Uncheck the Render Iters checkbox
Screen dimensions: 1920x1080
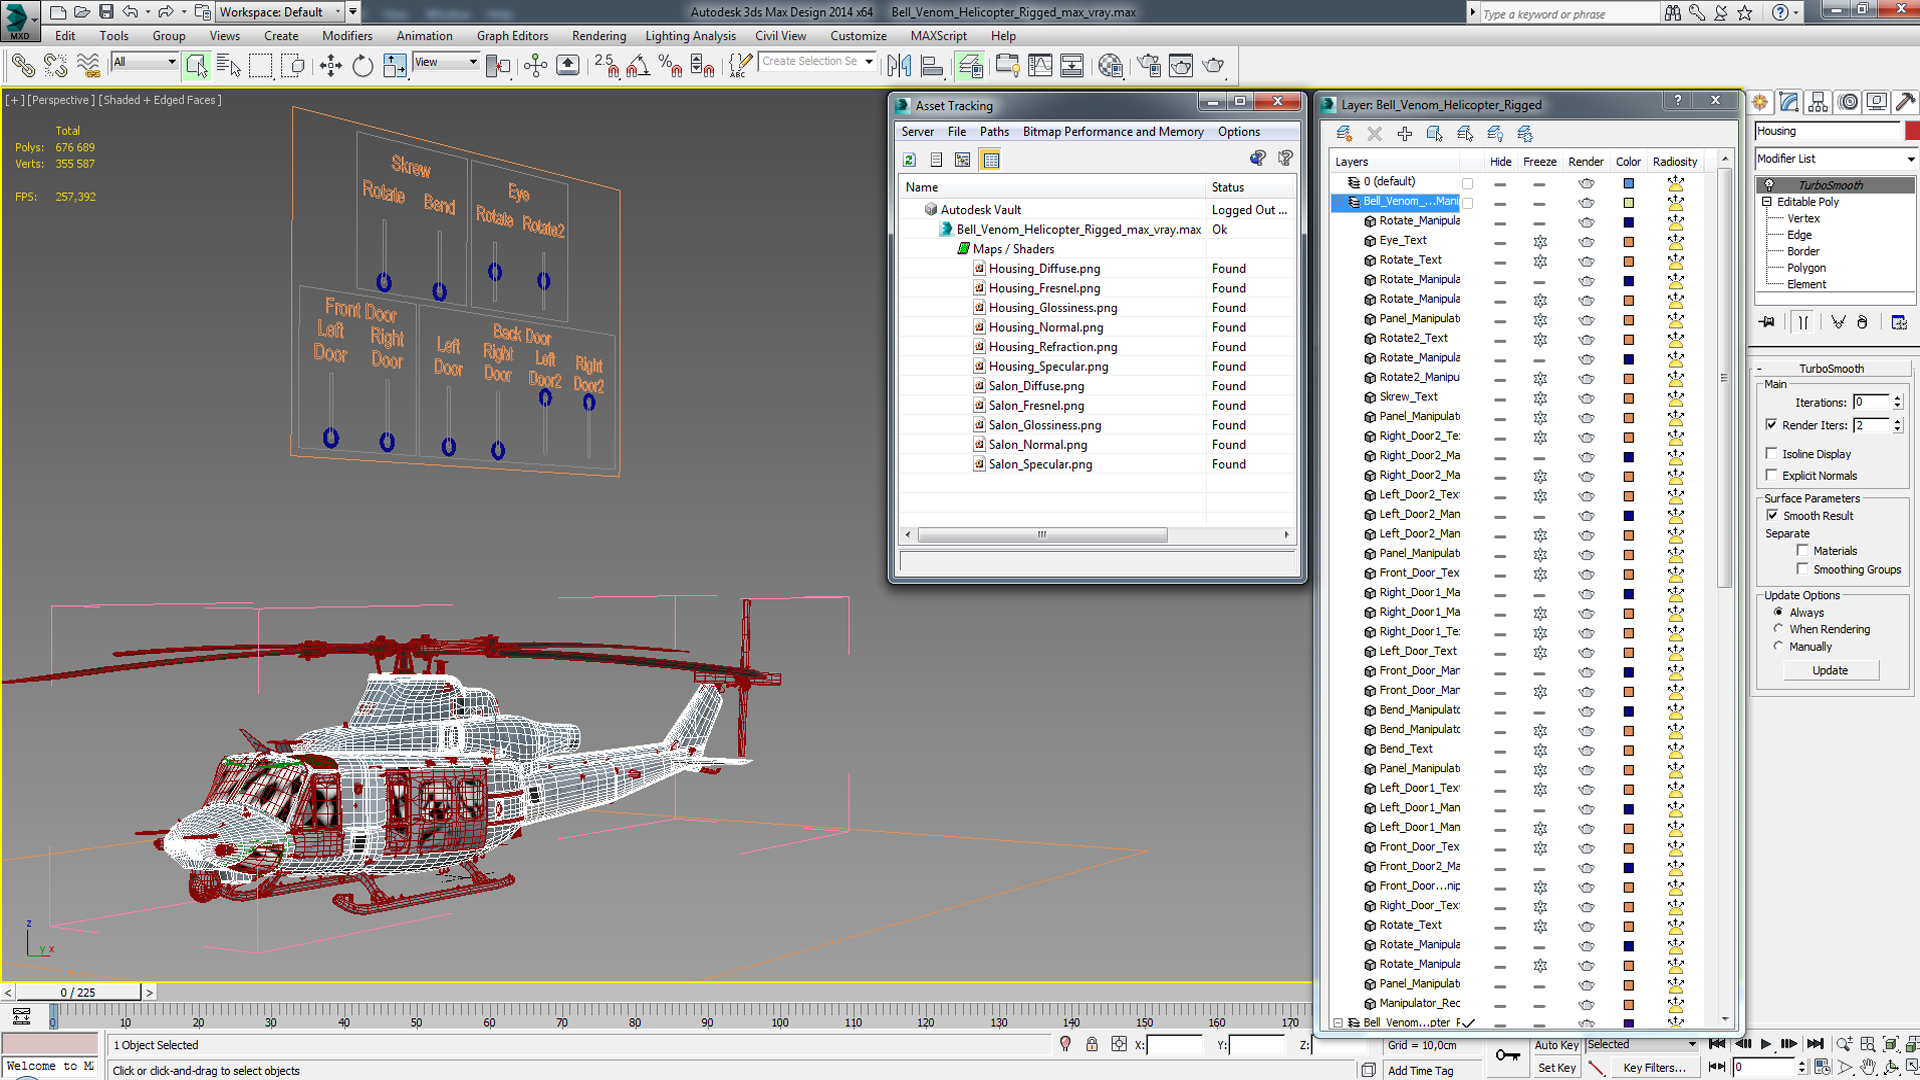tap(1772, 425)
